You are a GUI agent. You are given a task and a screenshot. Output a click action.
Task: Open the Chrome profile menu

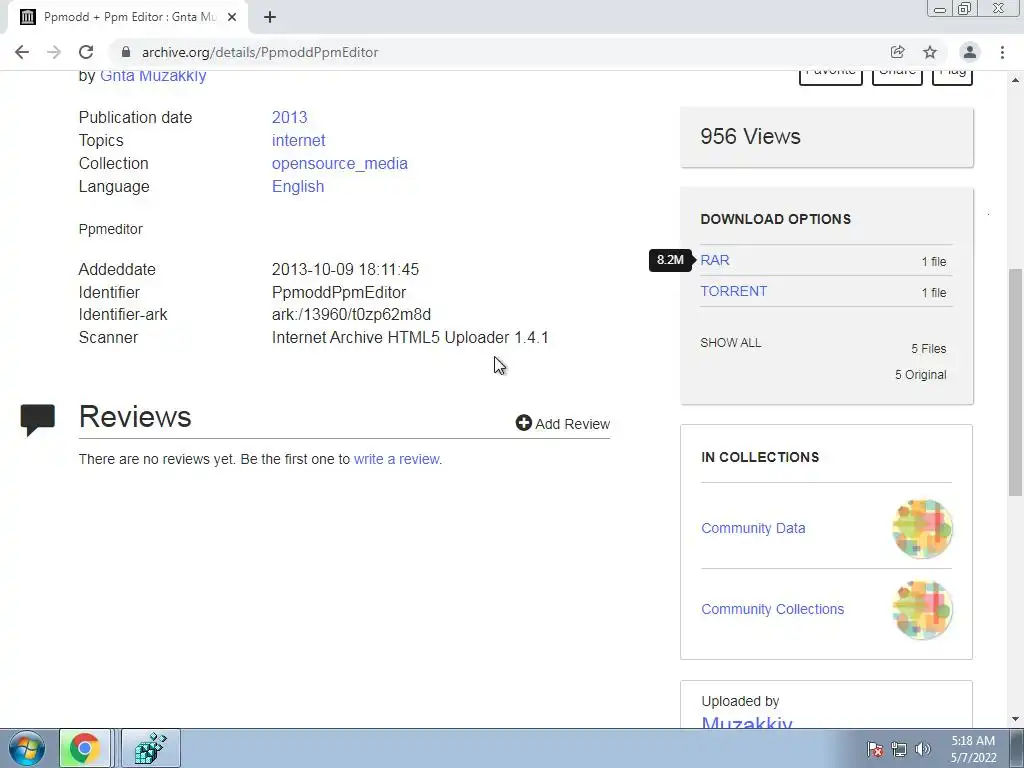tap(970, 52)
